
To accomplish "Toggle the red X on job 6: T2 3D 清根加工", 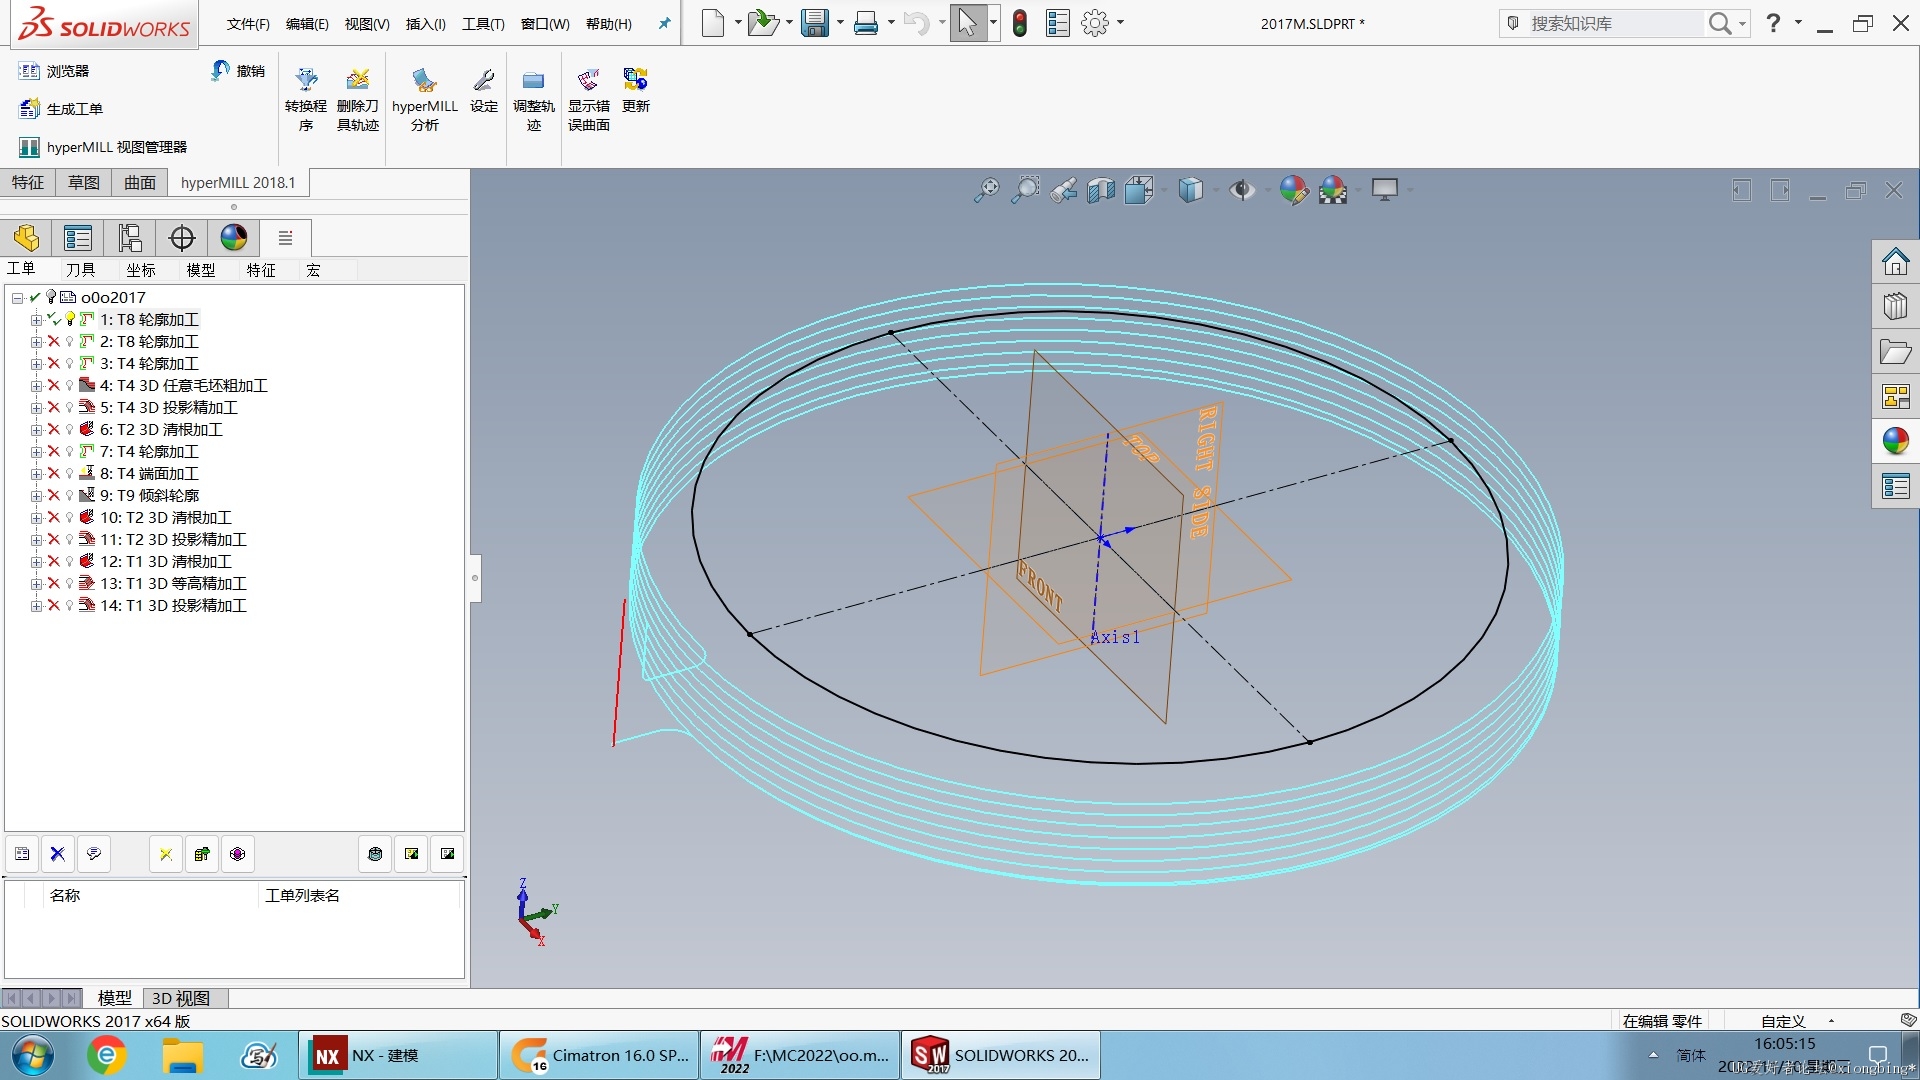I will 54,430.
